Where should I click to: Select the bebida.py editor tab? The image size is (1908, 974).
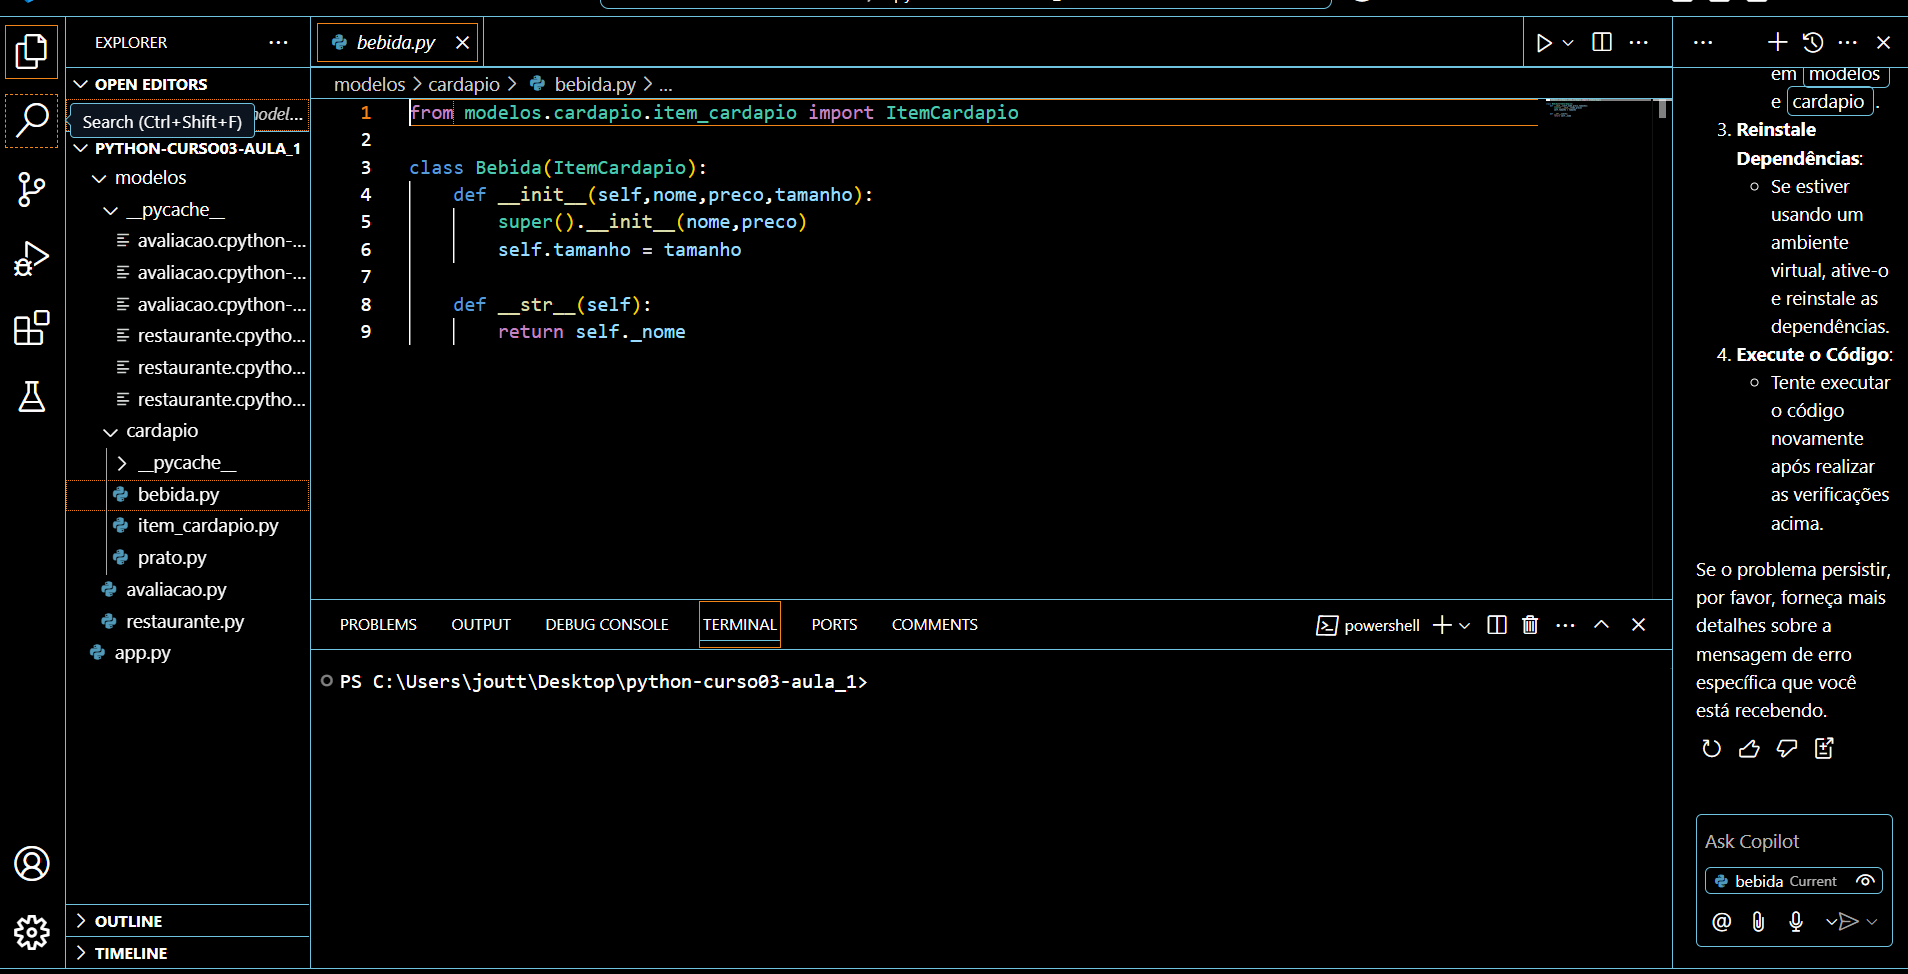click(397, 43)
